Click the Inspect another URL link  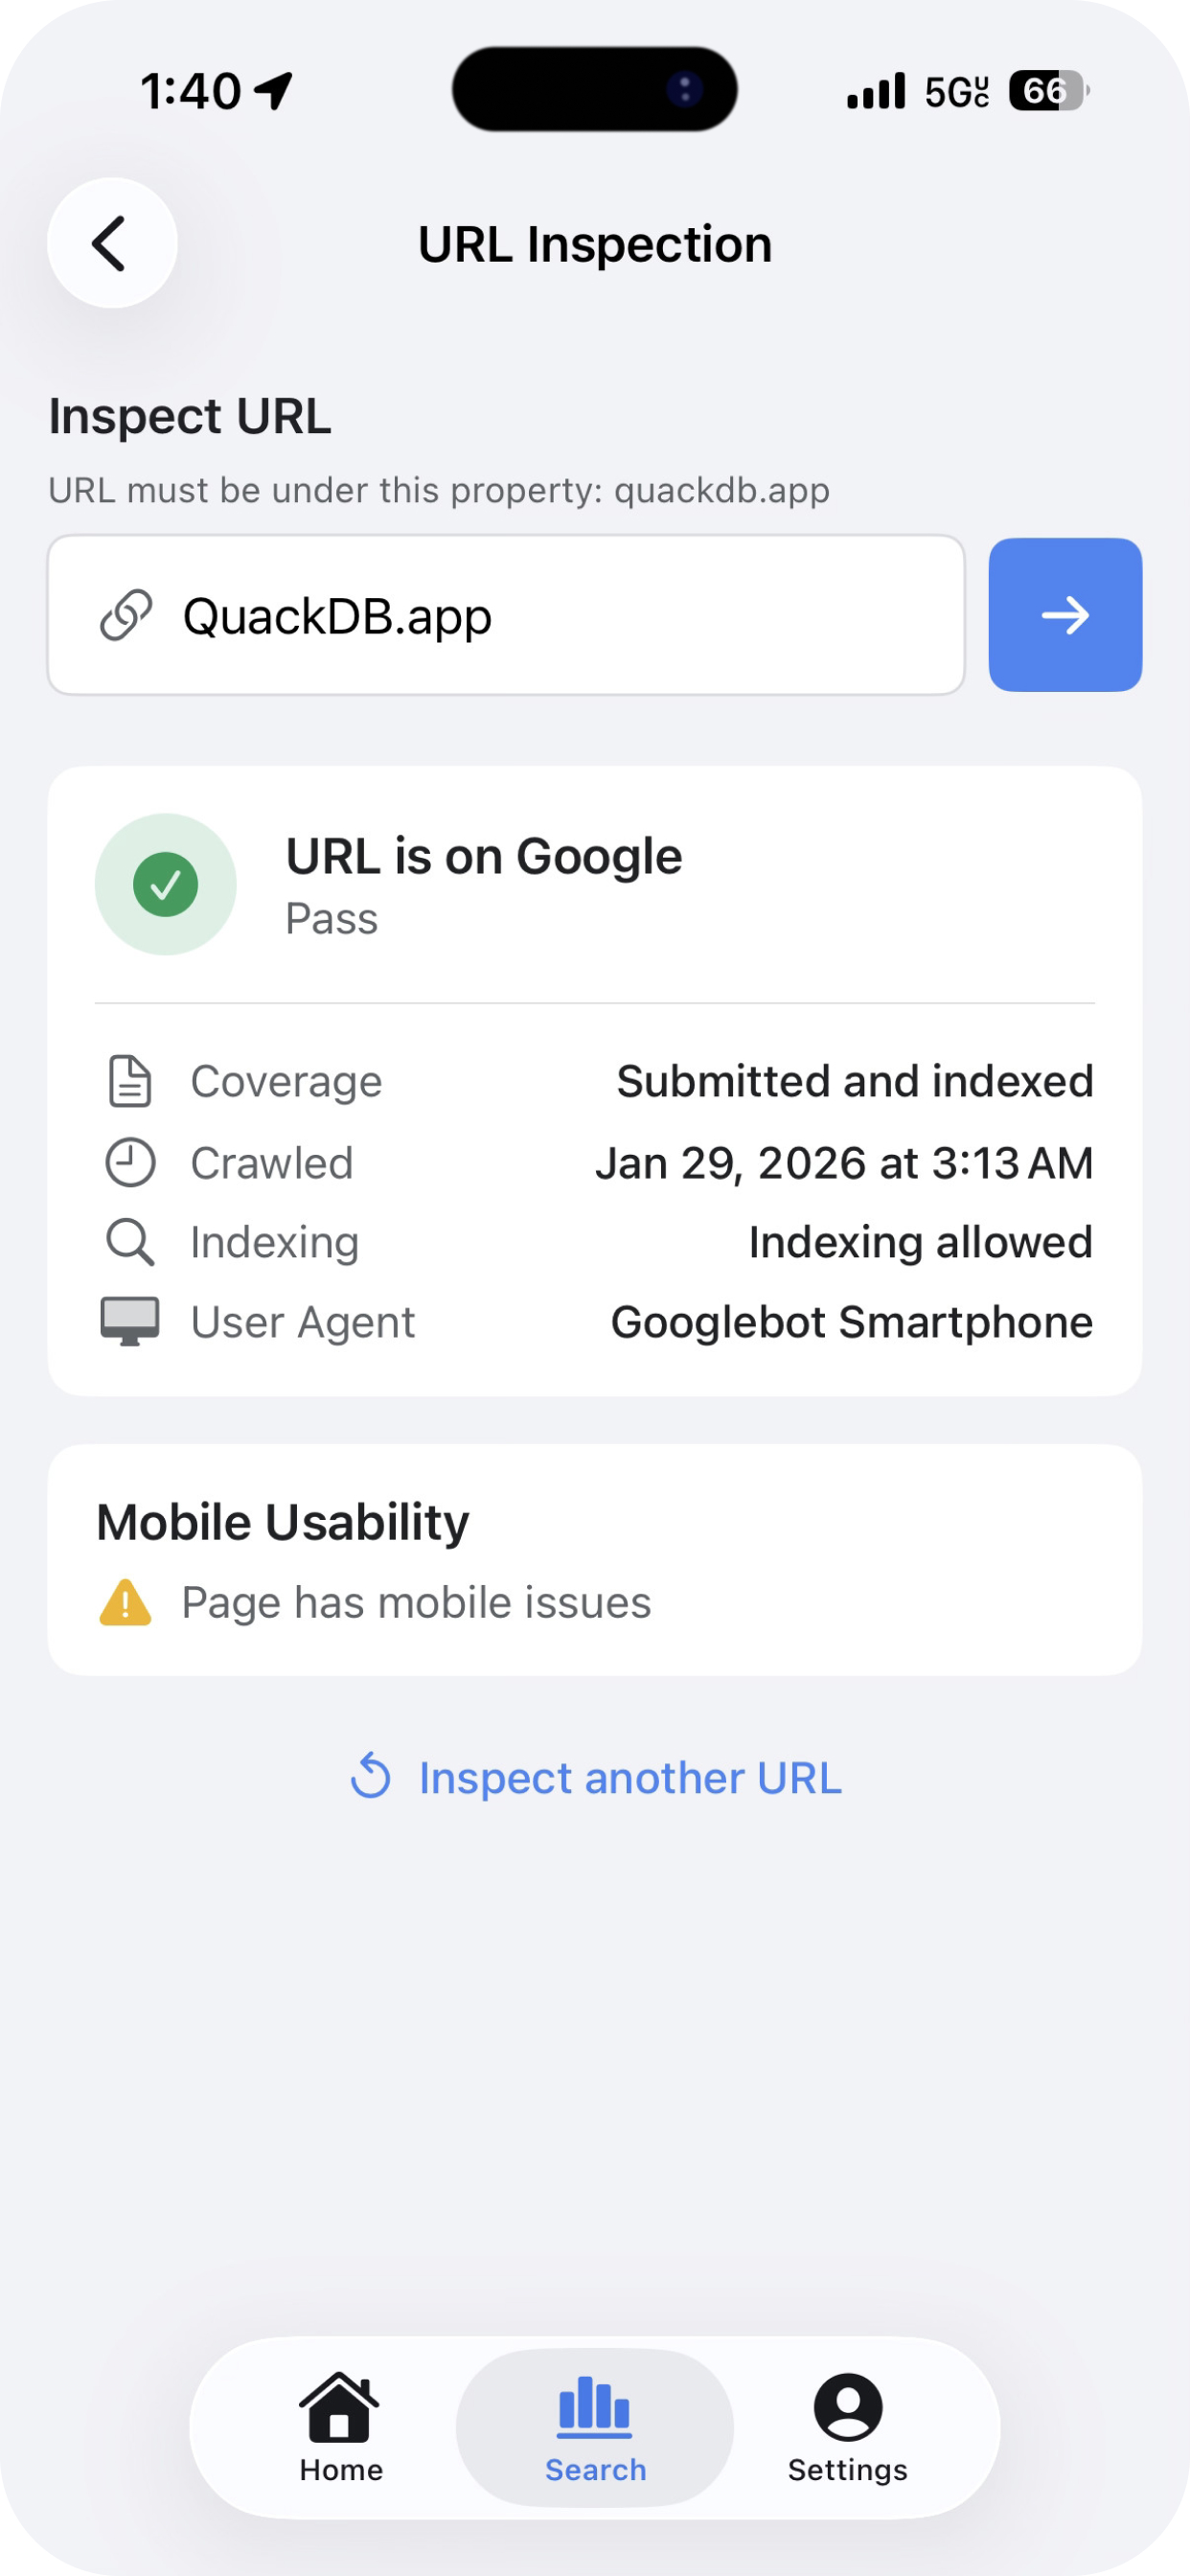629,1778
